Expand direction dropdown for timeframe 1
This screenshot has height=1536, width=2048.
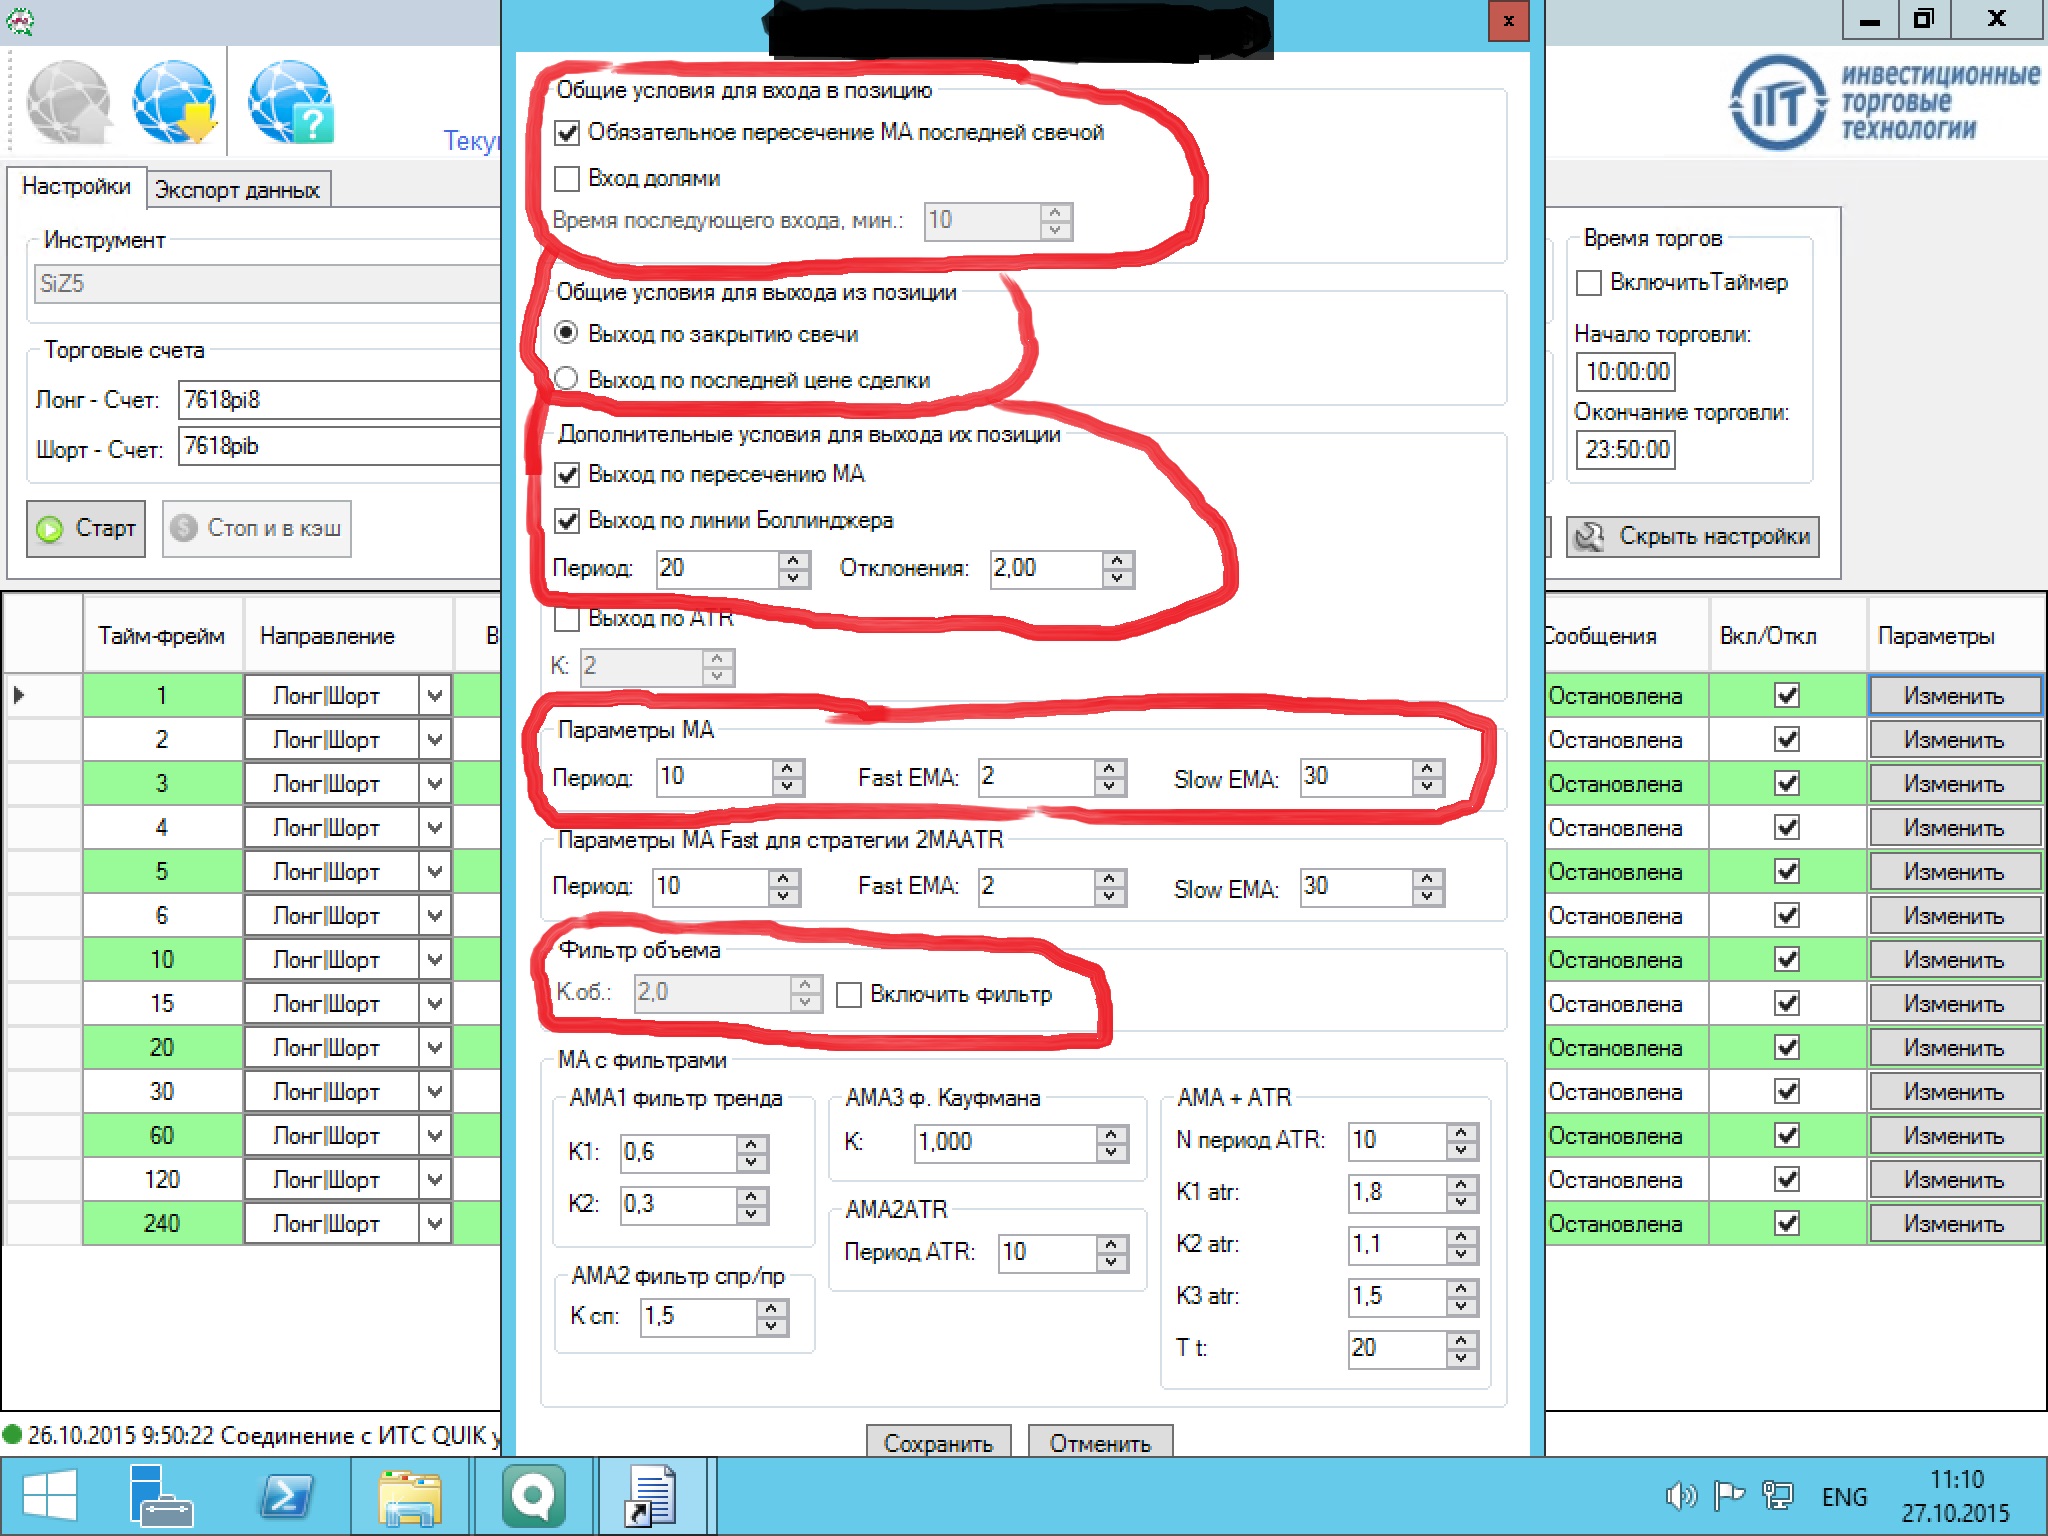[x=435, y=696]
